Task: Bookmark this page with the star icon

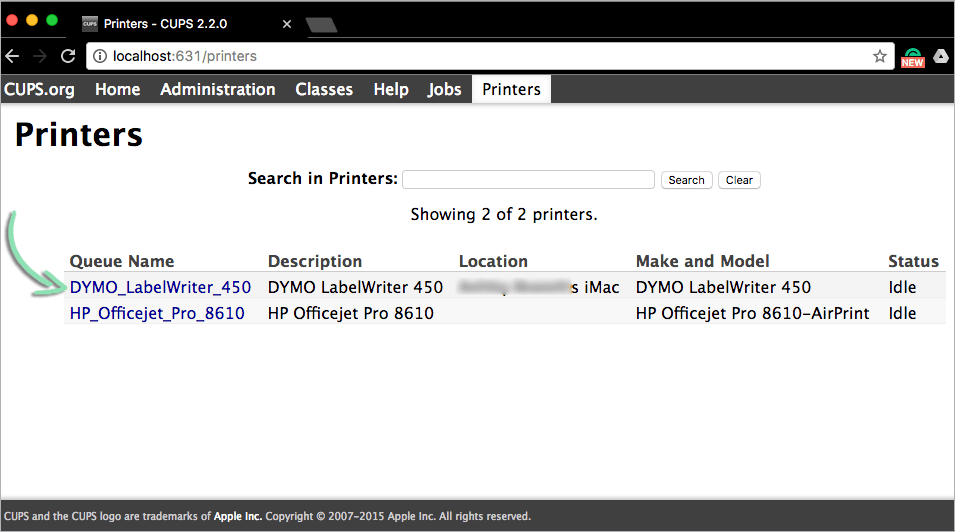Action: [879, 57]
